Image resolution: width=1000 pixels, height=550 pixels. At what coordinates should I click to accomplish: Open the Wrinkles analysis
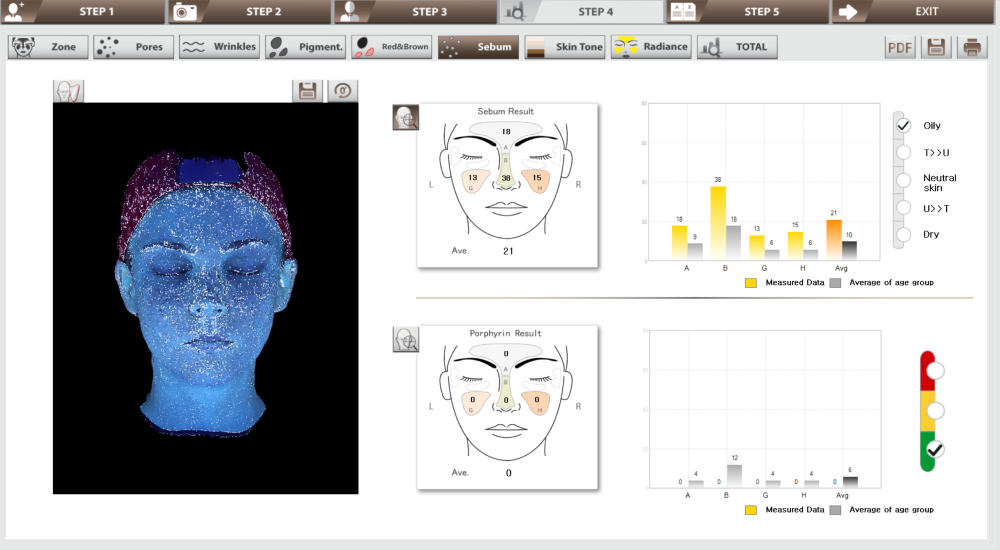(219, 47)
